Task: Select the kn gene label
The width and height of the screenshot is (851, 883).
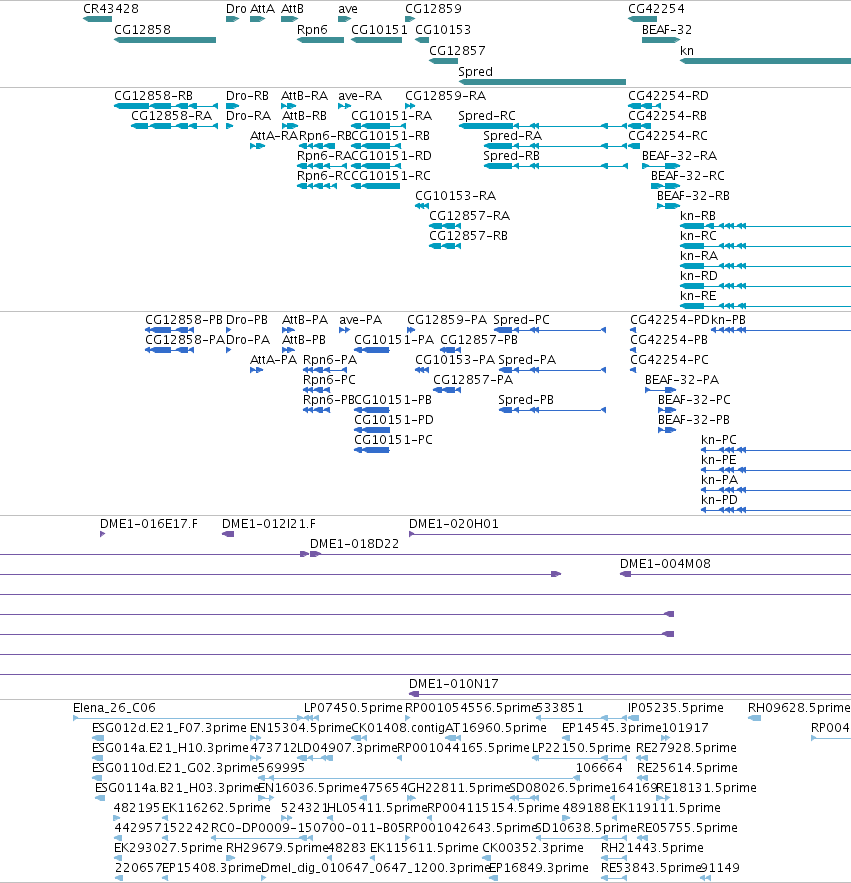Action: point(687,51)
